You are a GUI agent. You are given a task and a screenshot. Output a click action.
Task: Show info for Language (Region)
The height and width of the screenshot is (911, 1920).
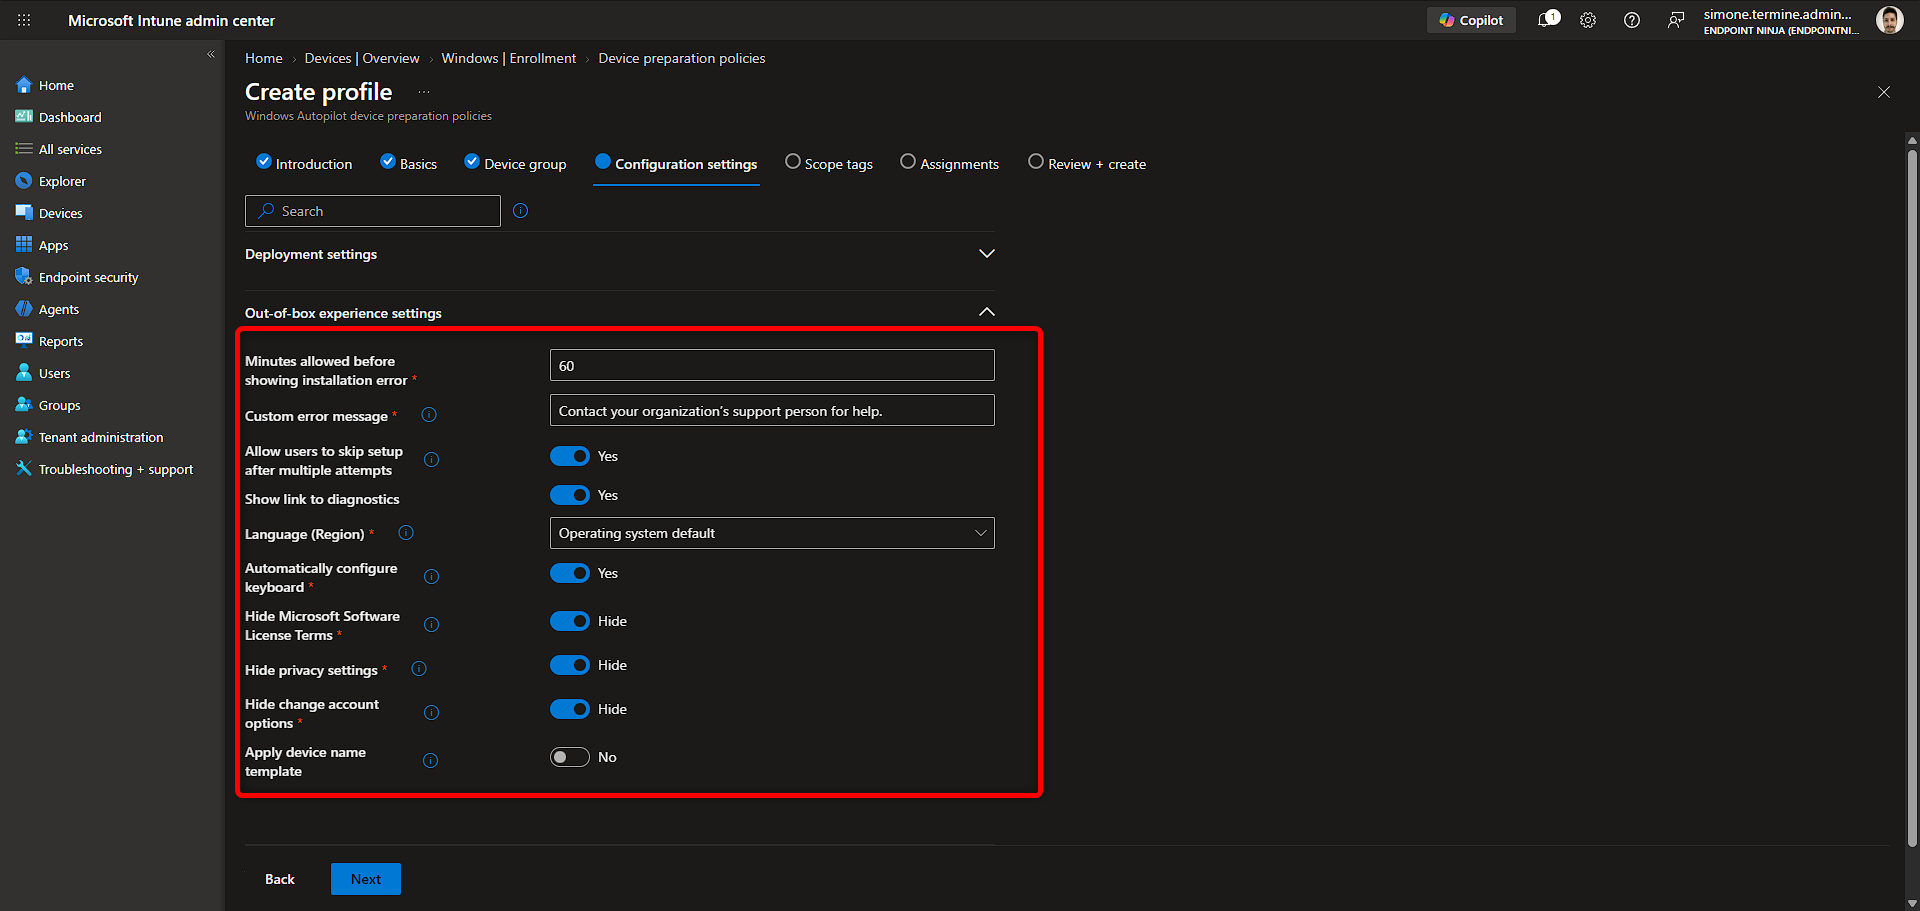406,533
